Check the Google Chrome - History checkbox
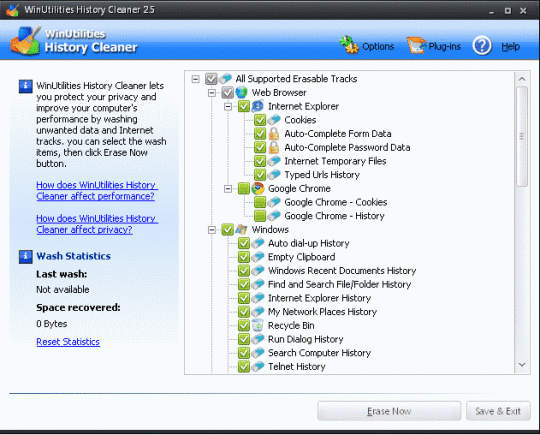 [260, 216]
